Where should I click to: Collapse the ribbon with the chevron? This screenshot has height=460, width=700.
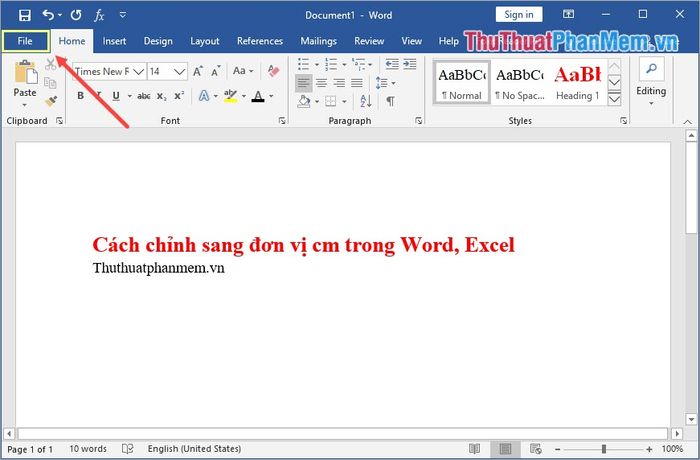(688, 121)
